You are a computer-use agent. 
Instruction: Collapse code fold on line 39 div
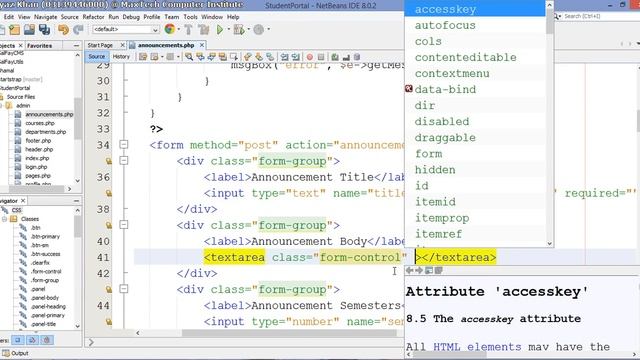pyautogui.click(x=124, y=225)
